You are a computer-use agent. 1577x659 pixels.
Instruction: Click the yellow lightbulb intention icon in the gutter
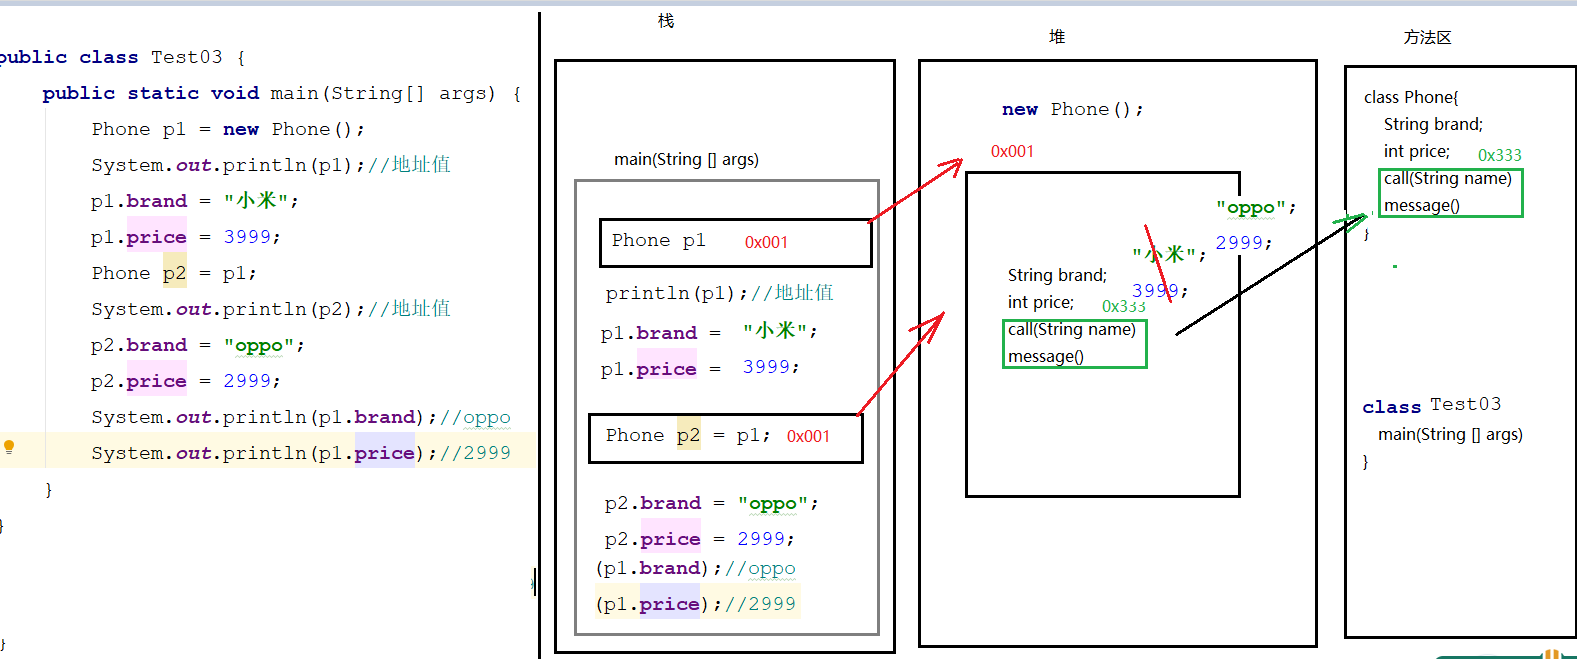coord(9,447)
